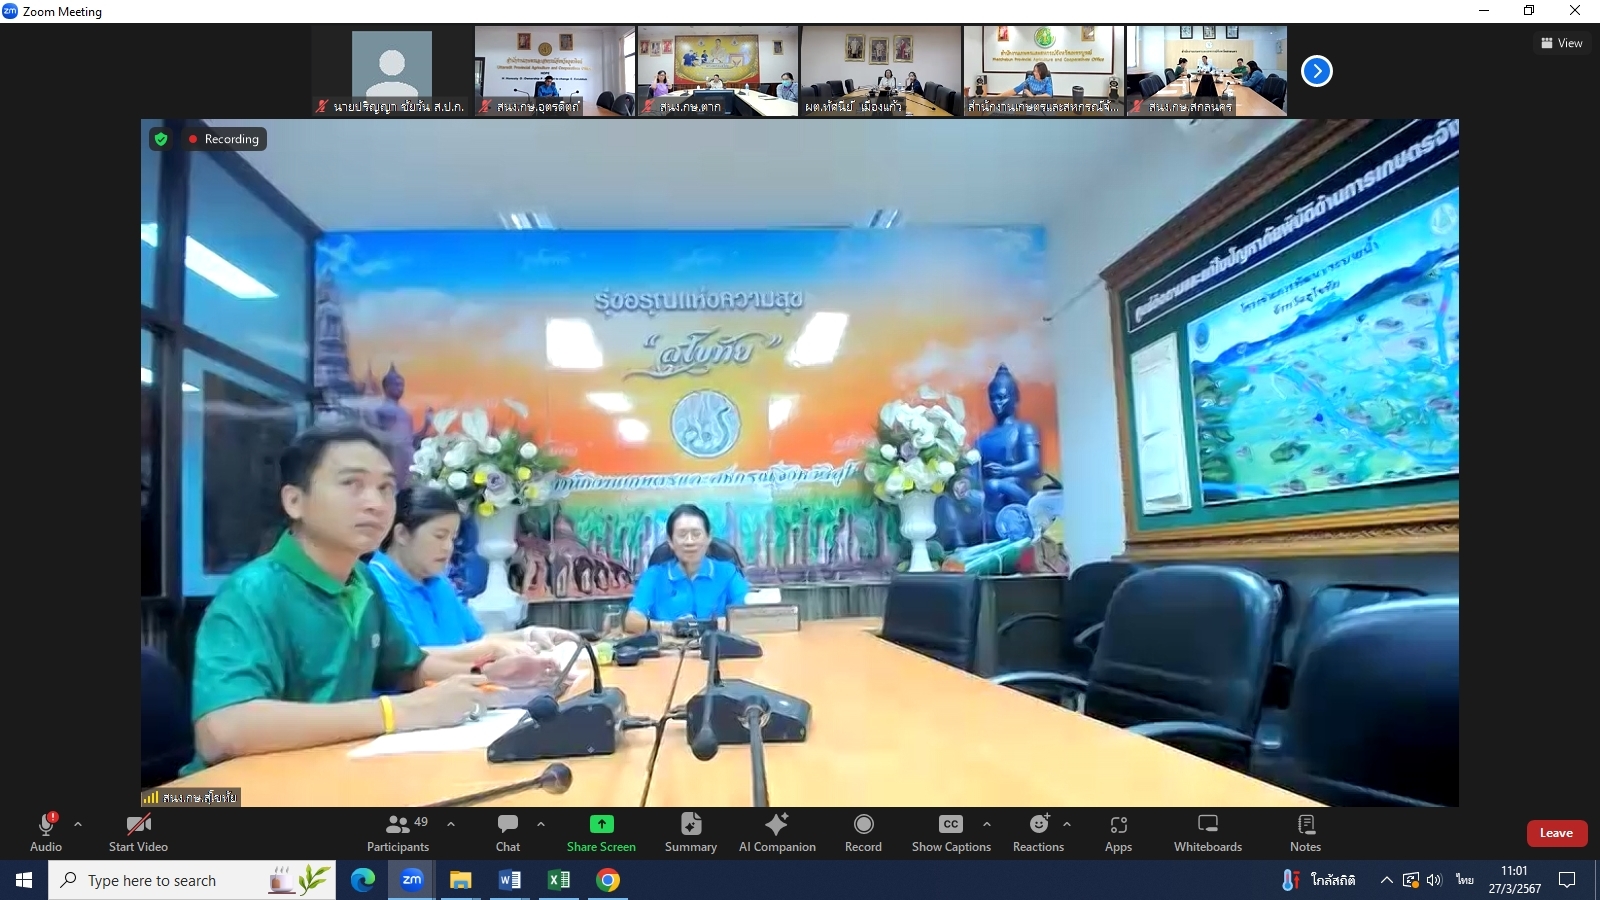Screen dimensions: 1600x900
Task: Expand the captions options arrow
Action: tap(987, 824)
